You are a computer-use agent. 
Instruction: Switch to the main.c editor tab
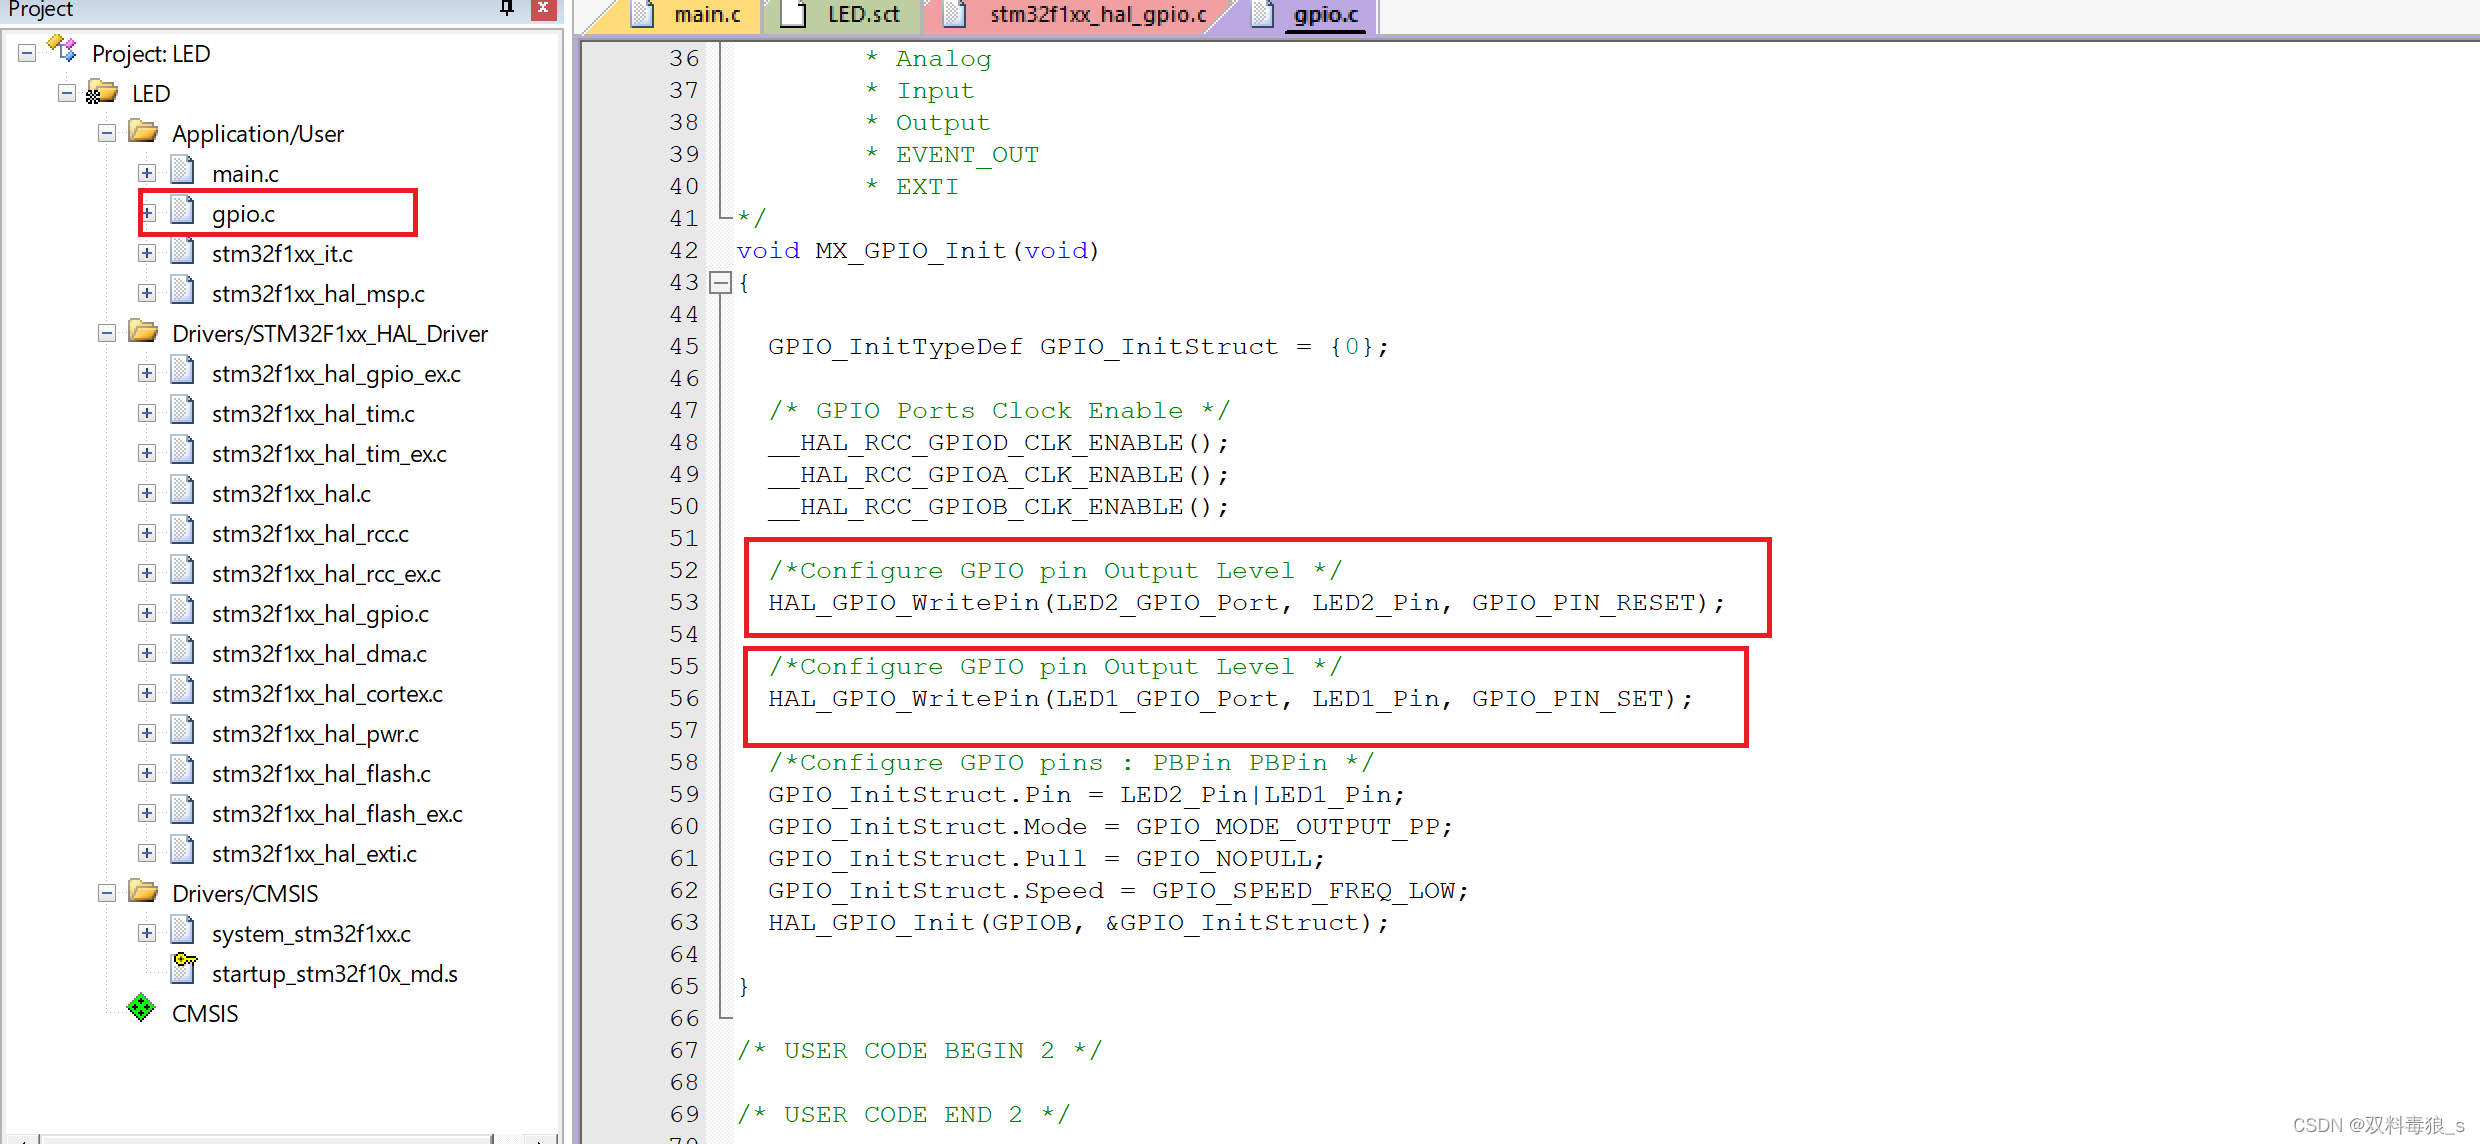pos(688,15)
